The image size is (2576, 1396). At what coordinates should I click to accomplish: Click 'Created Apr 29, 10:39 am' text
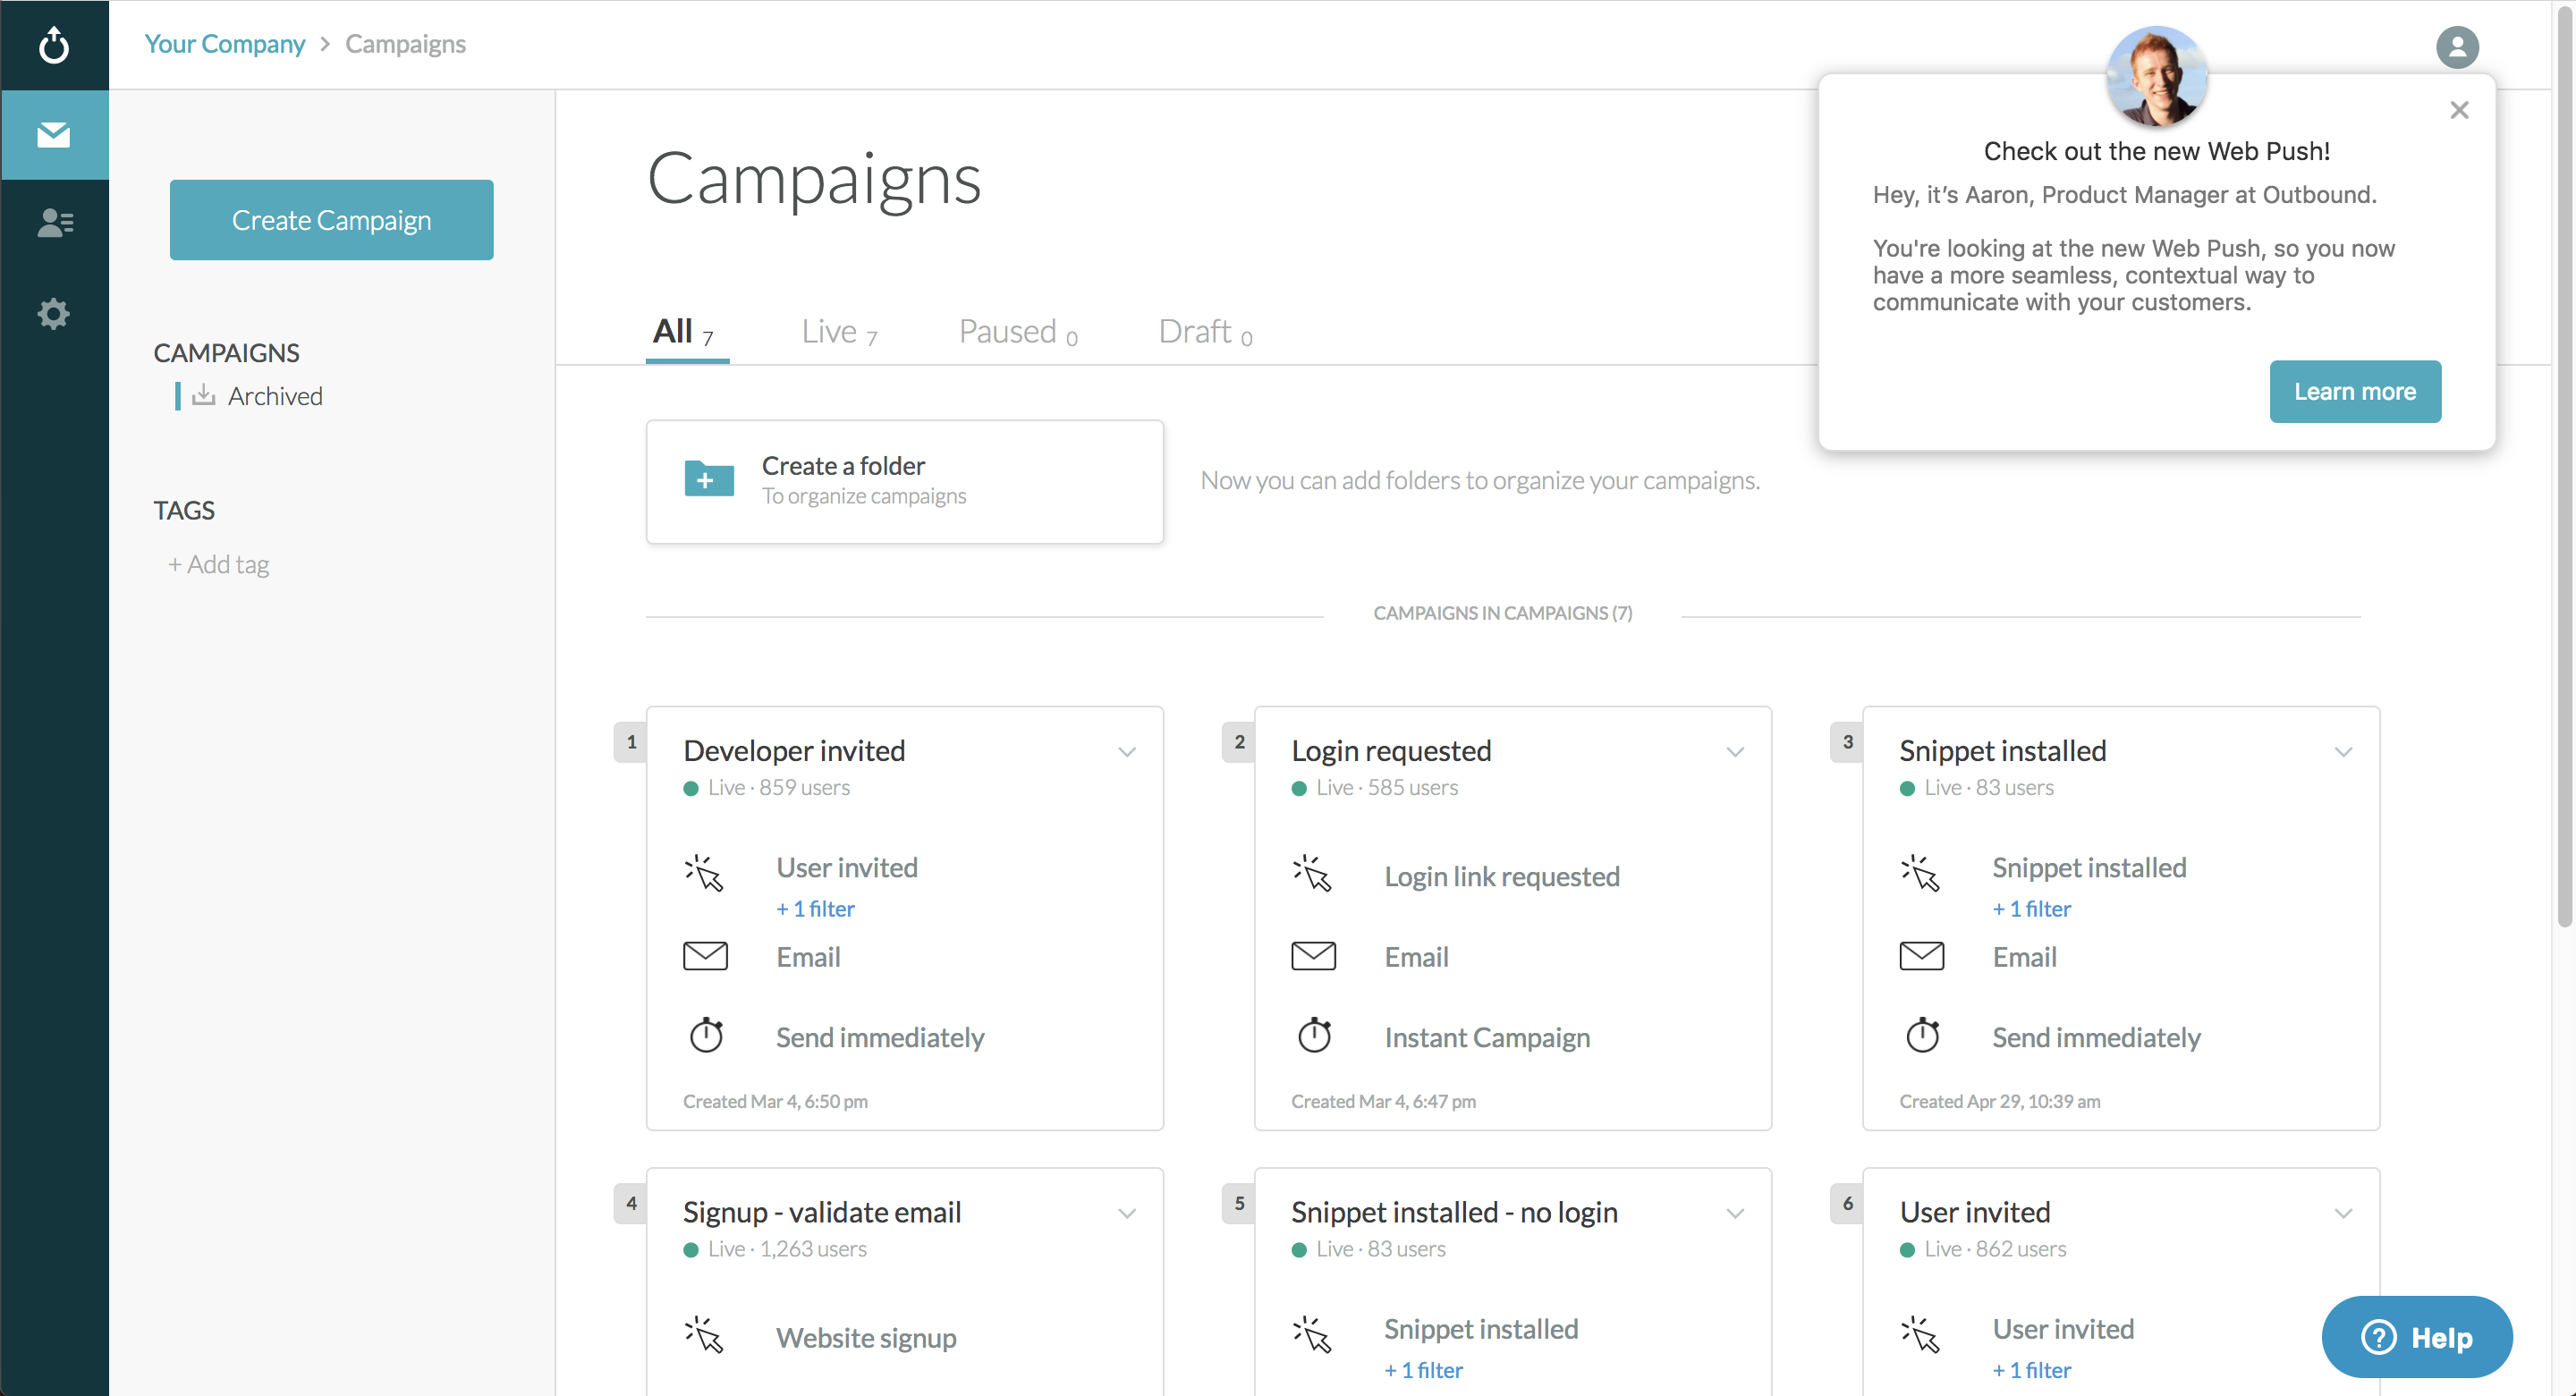[x=2000, y=1101]
